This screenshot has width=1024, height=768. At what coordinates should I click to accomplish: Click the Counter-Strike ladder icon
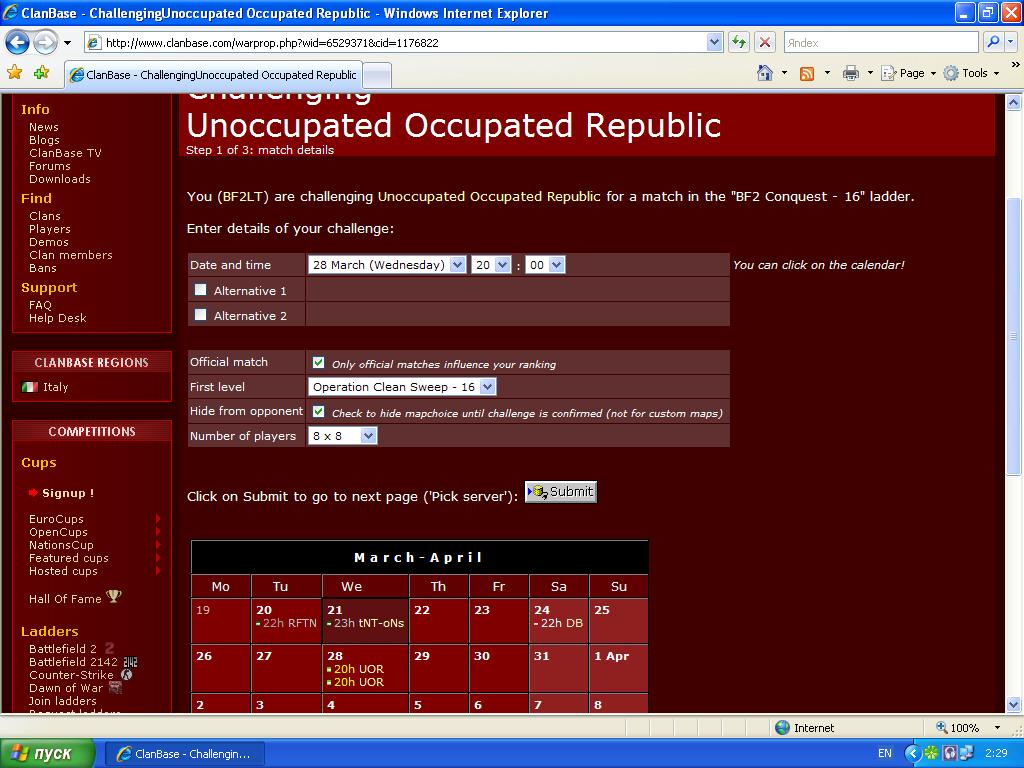127,675
